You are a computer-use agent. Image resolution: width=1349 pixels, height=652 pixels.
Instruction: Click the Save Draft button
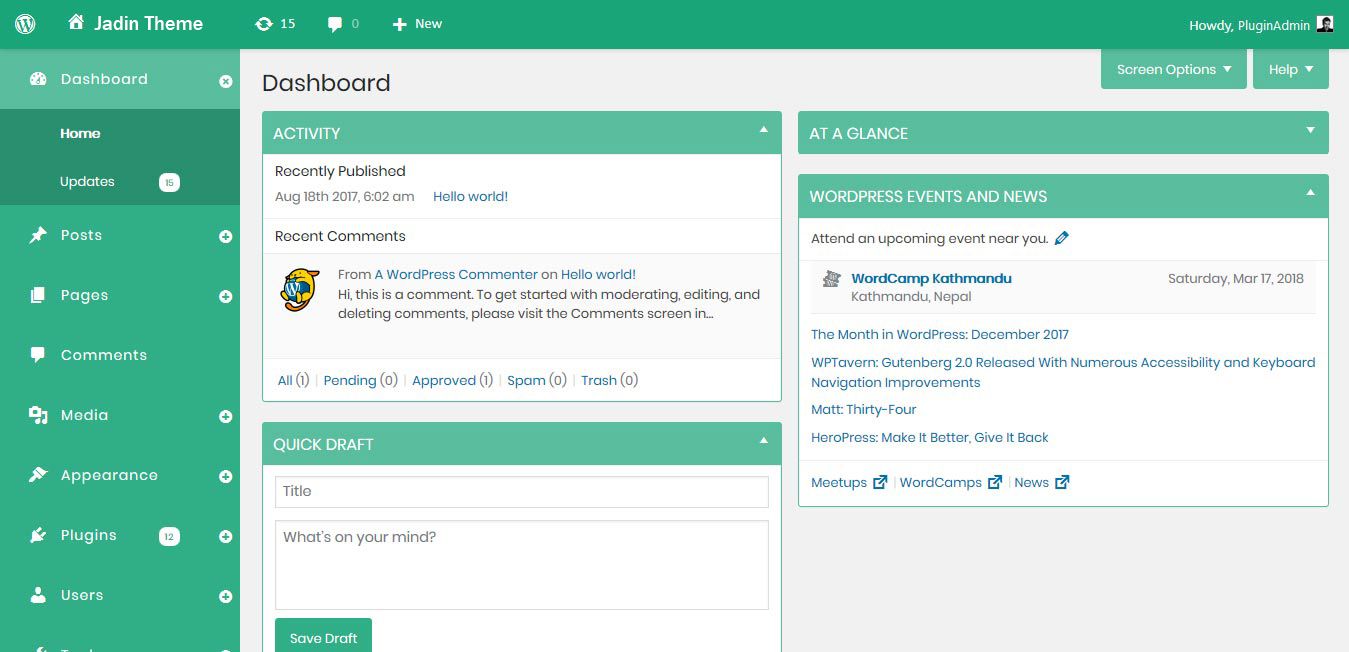pyautogui.click(x=323, y=637)
